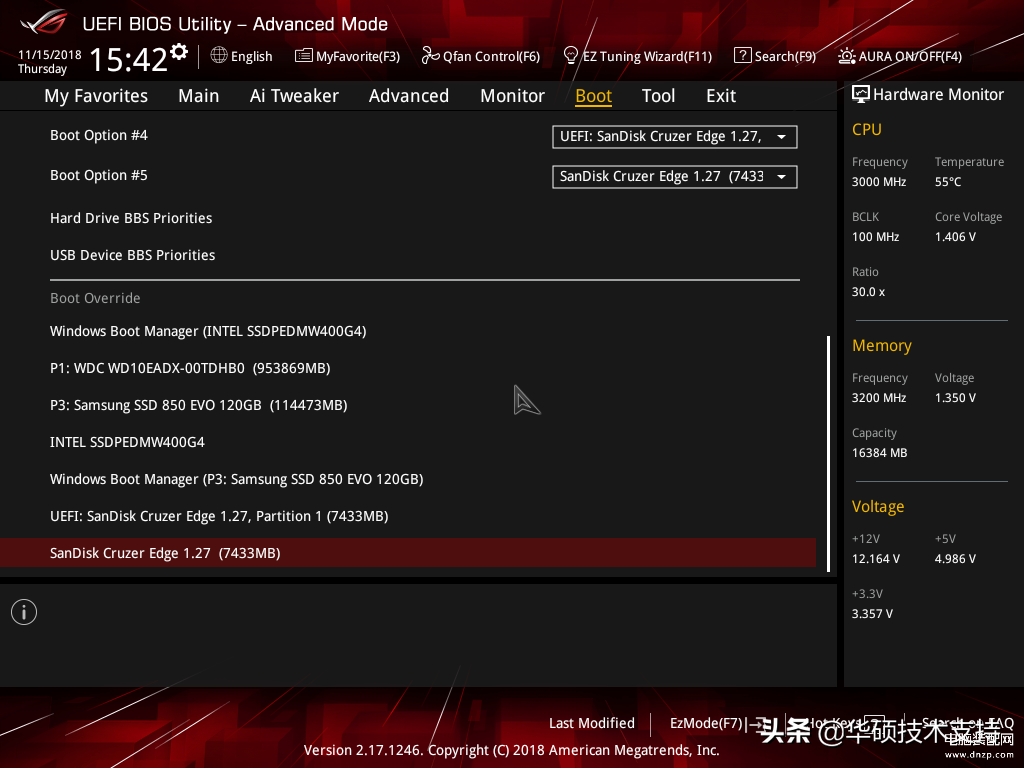Click the Ratio 30.0 x value
Screen dimensions: 1024x768
[x=869, y=292]
